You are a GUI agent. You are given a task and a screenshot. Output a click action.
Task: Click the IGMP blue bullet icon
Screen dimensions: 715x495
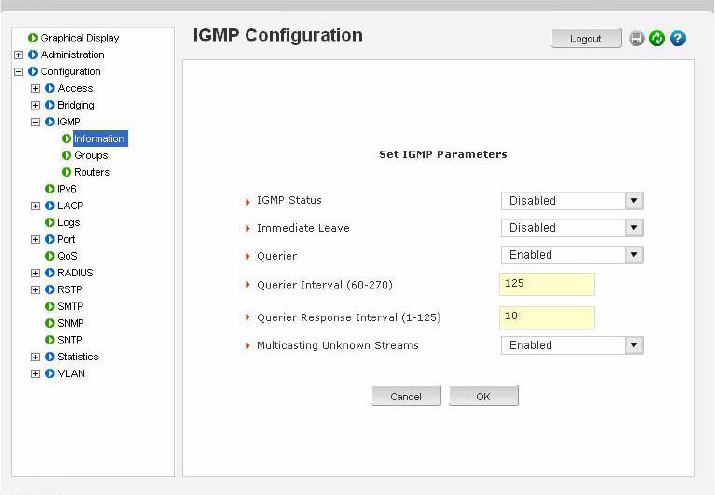[x=50, y=122]
